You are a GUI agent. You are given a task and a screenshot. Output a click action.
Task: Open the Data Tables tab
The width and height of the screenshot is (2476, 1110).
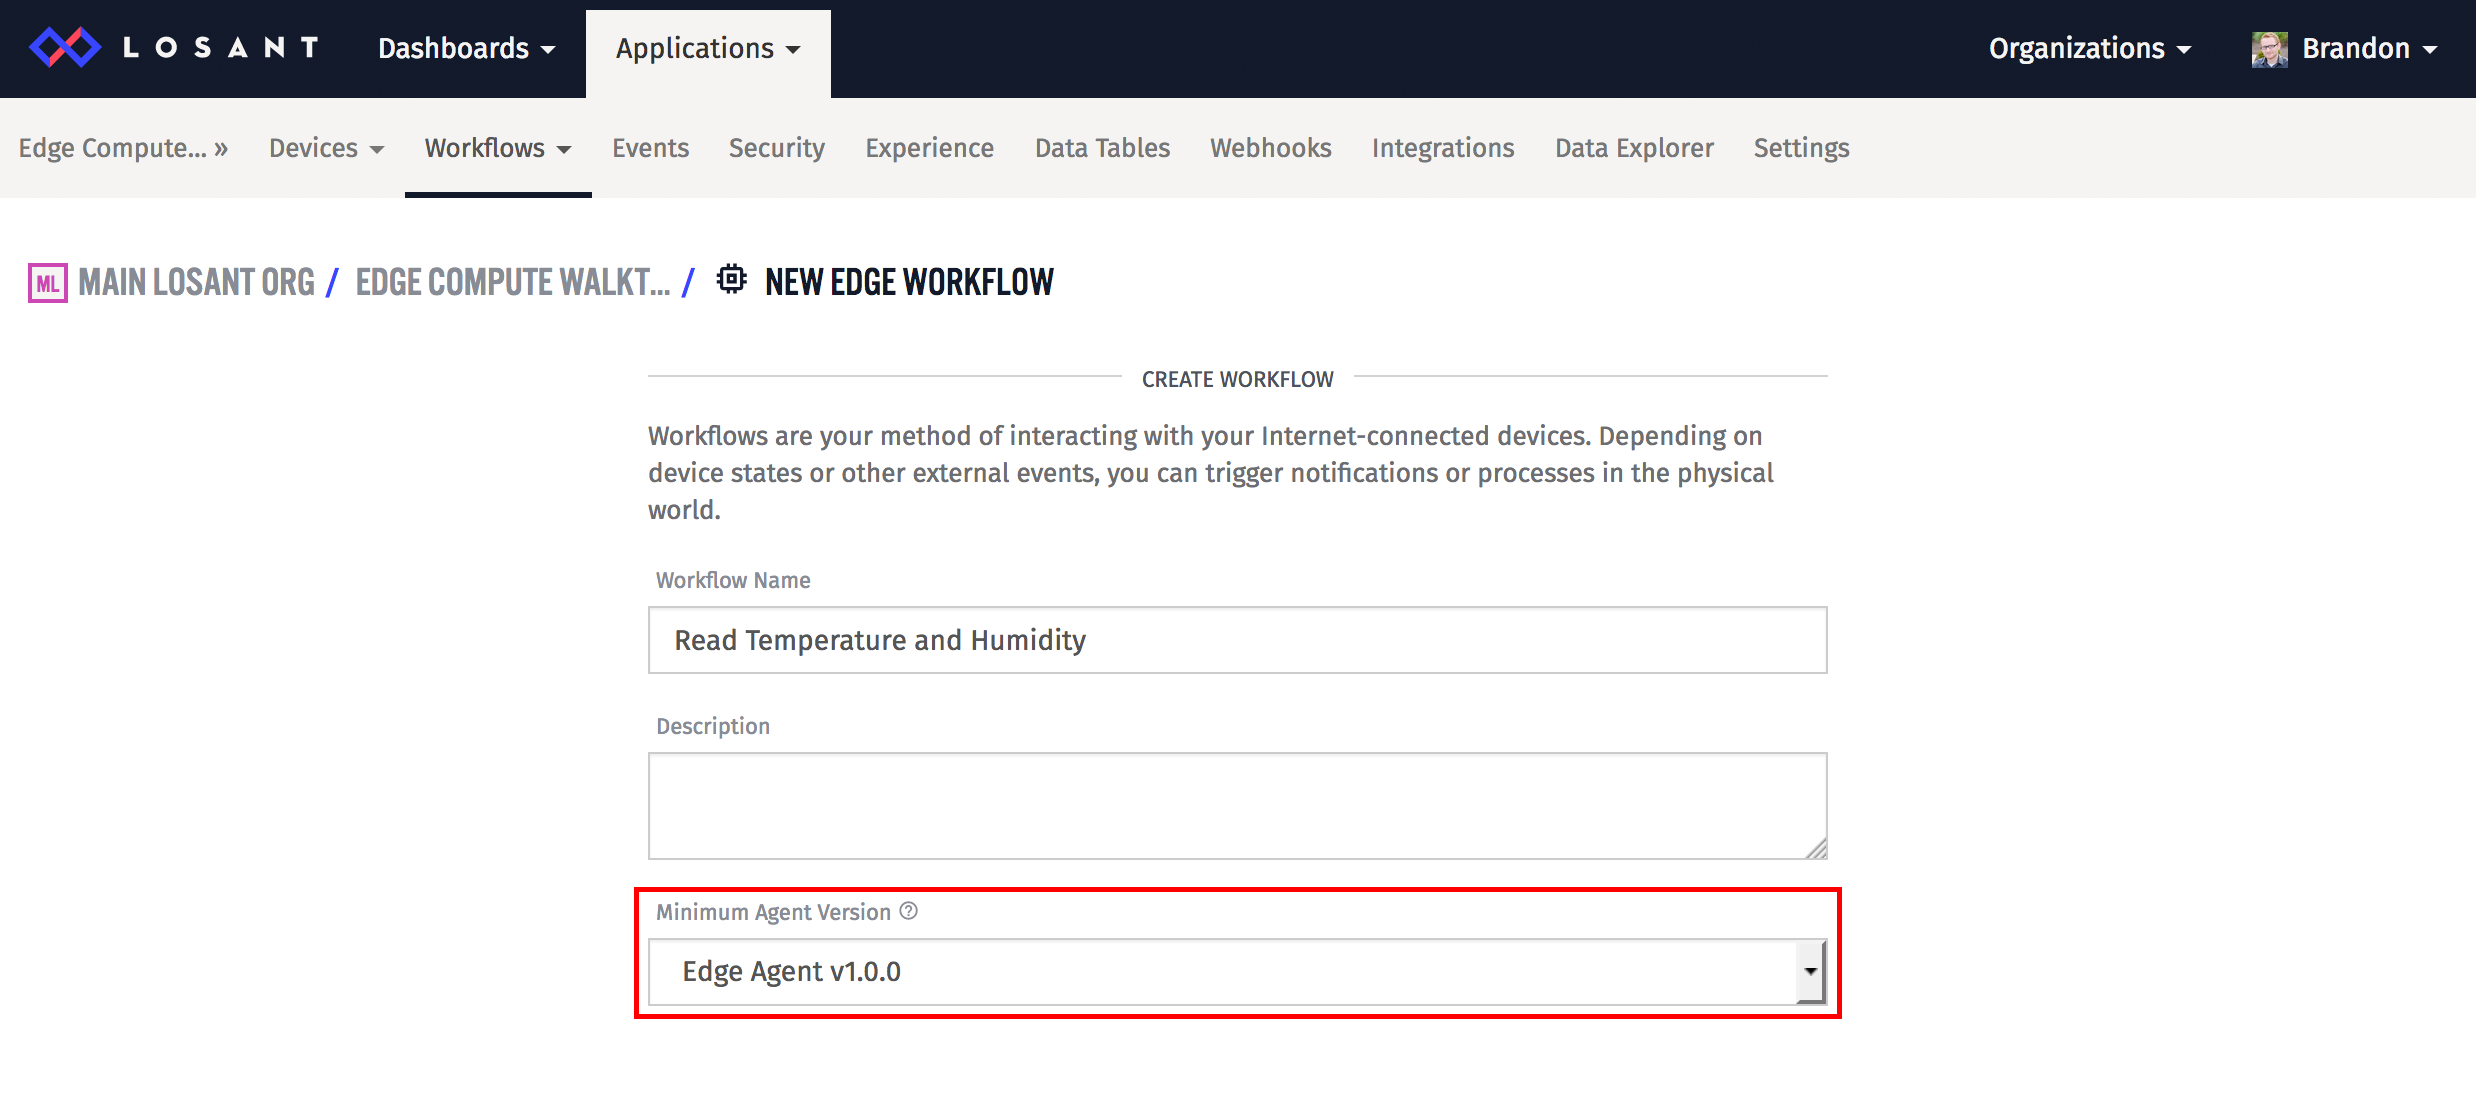pos(1100,148)
